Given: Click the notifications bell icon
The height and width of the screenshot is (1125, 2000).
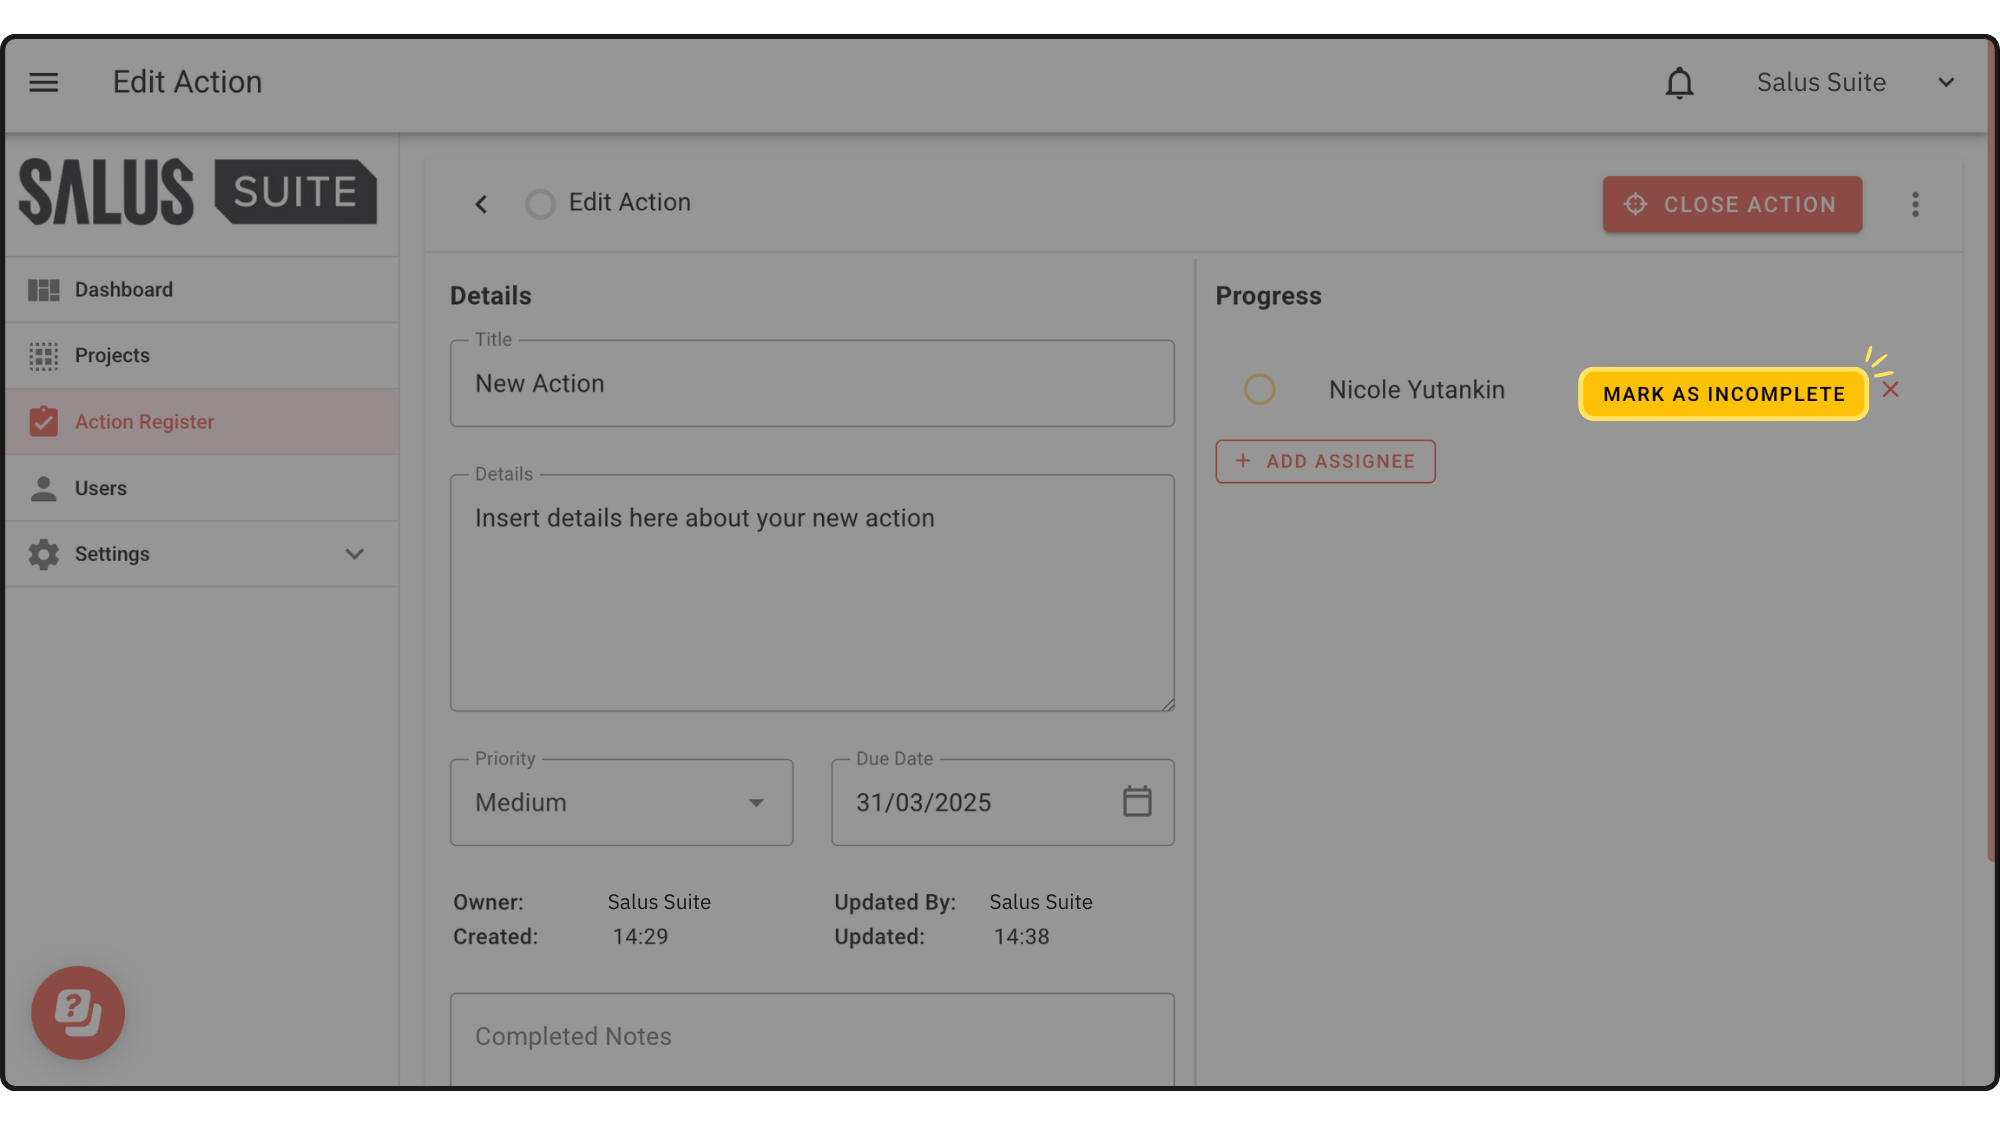Looking at the screenshot, I should [x=1679, y=83].
